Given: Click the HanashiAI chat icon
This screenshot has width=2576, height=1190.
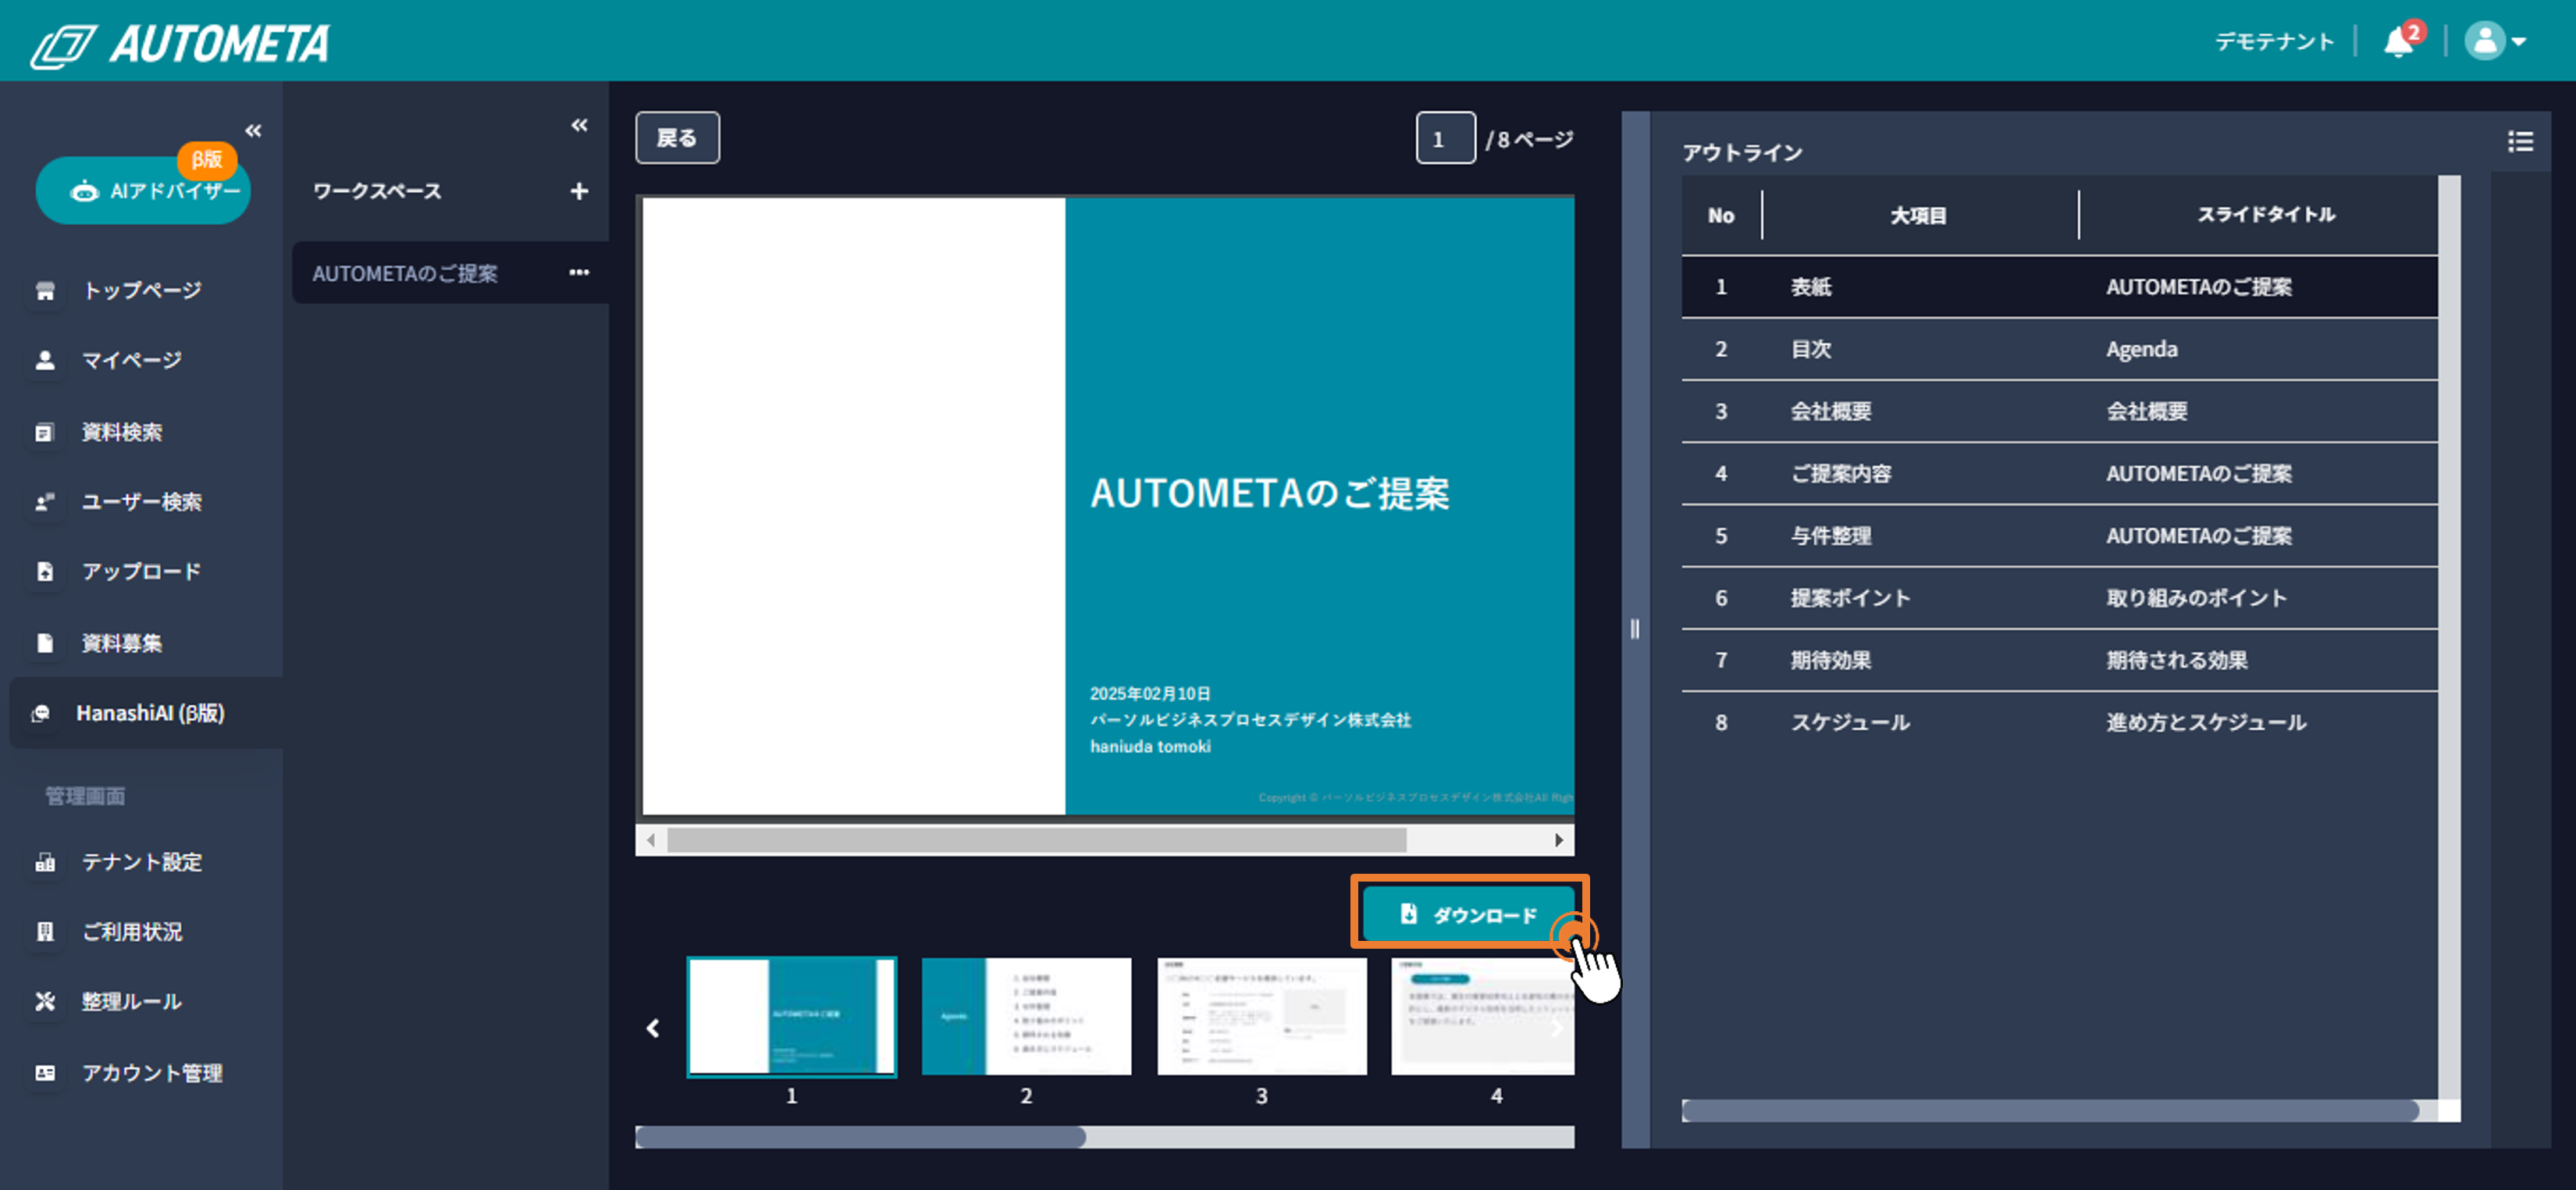Looking at the screenshot, I should tap(41, 714).
